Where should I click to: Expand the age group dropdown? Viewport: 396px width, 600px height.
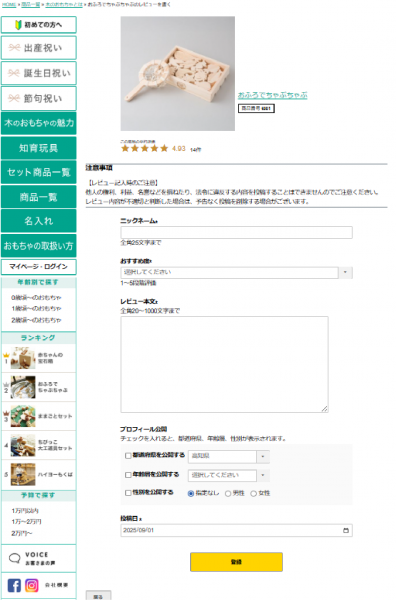tap(228, 475)
